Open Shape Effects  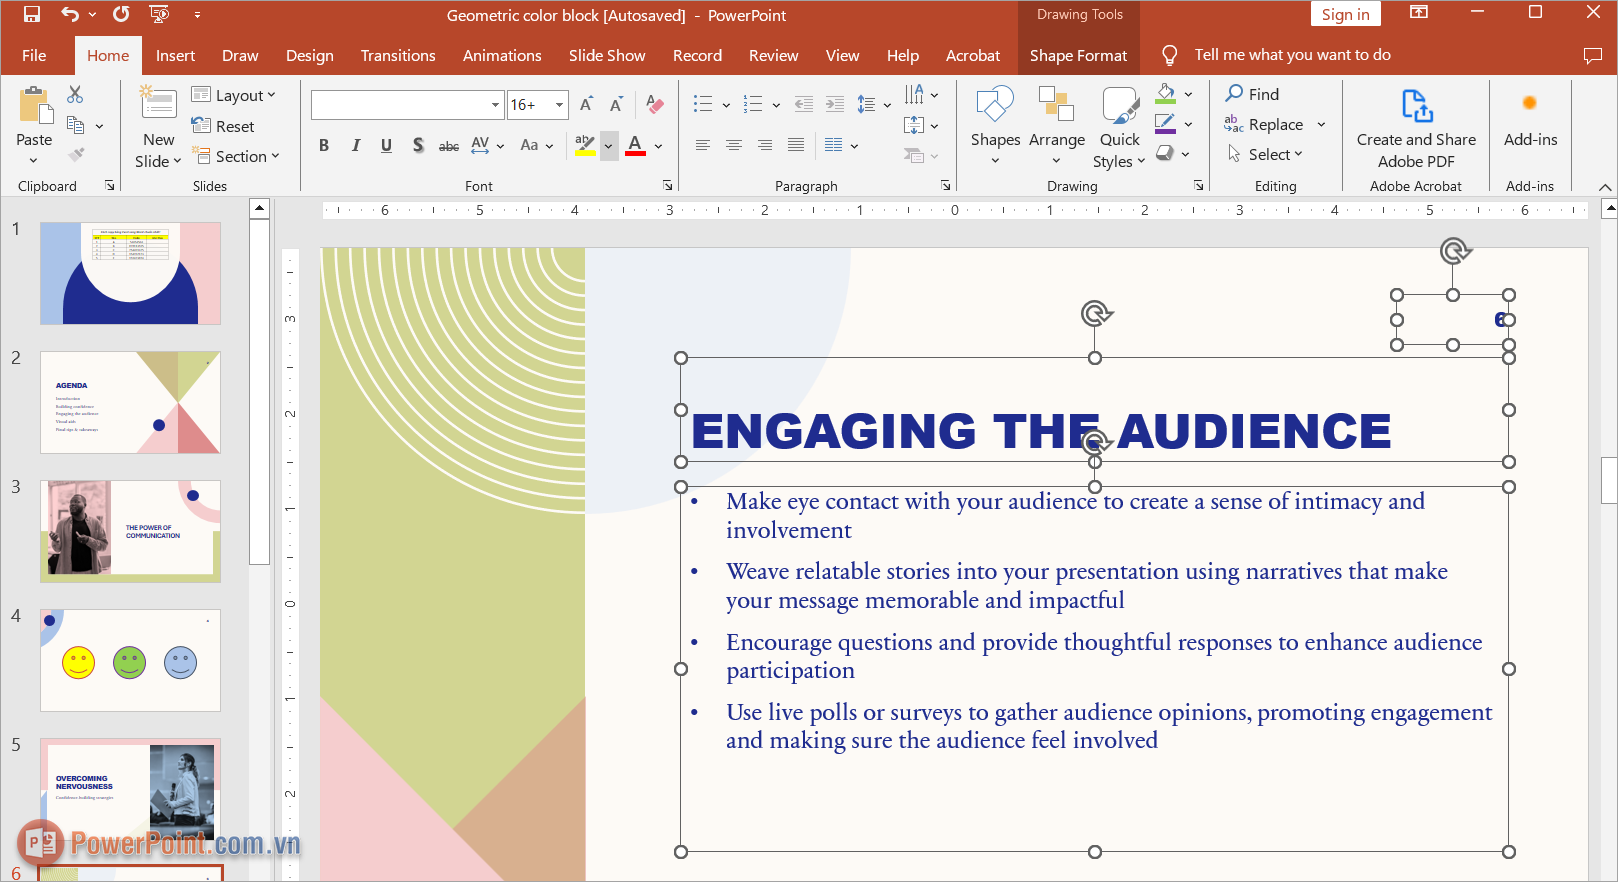(1165, 153)
